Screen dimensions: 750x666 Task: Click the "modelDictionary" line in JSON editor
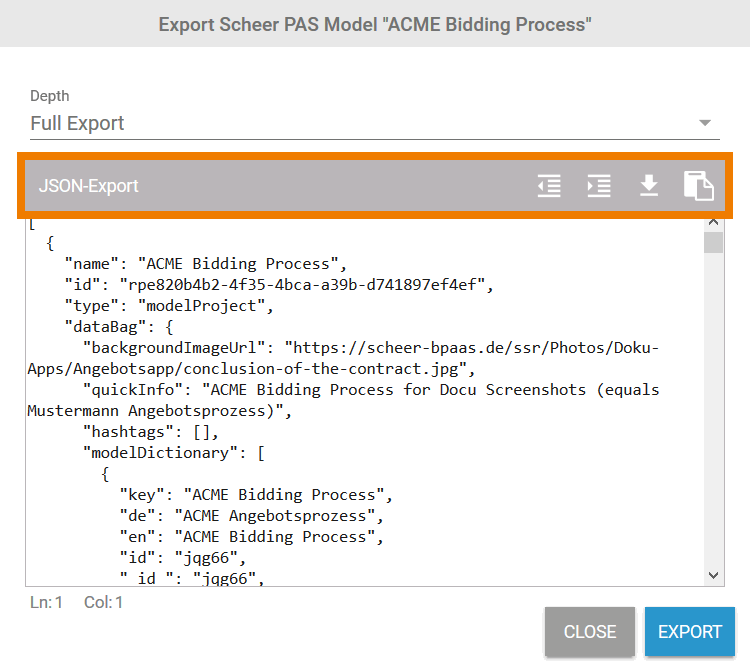[x=173, y=453]
